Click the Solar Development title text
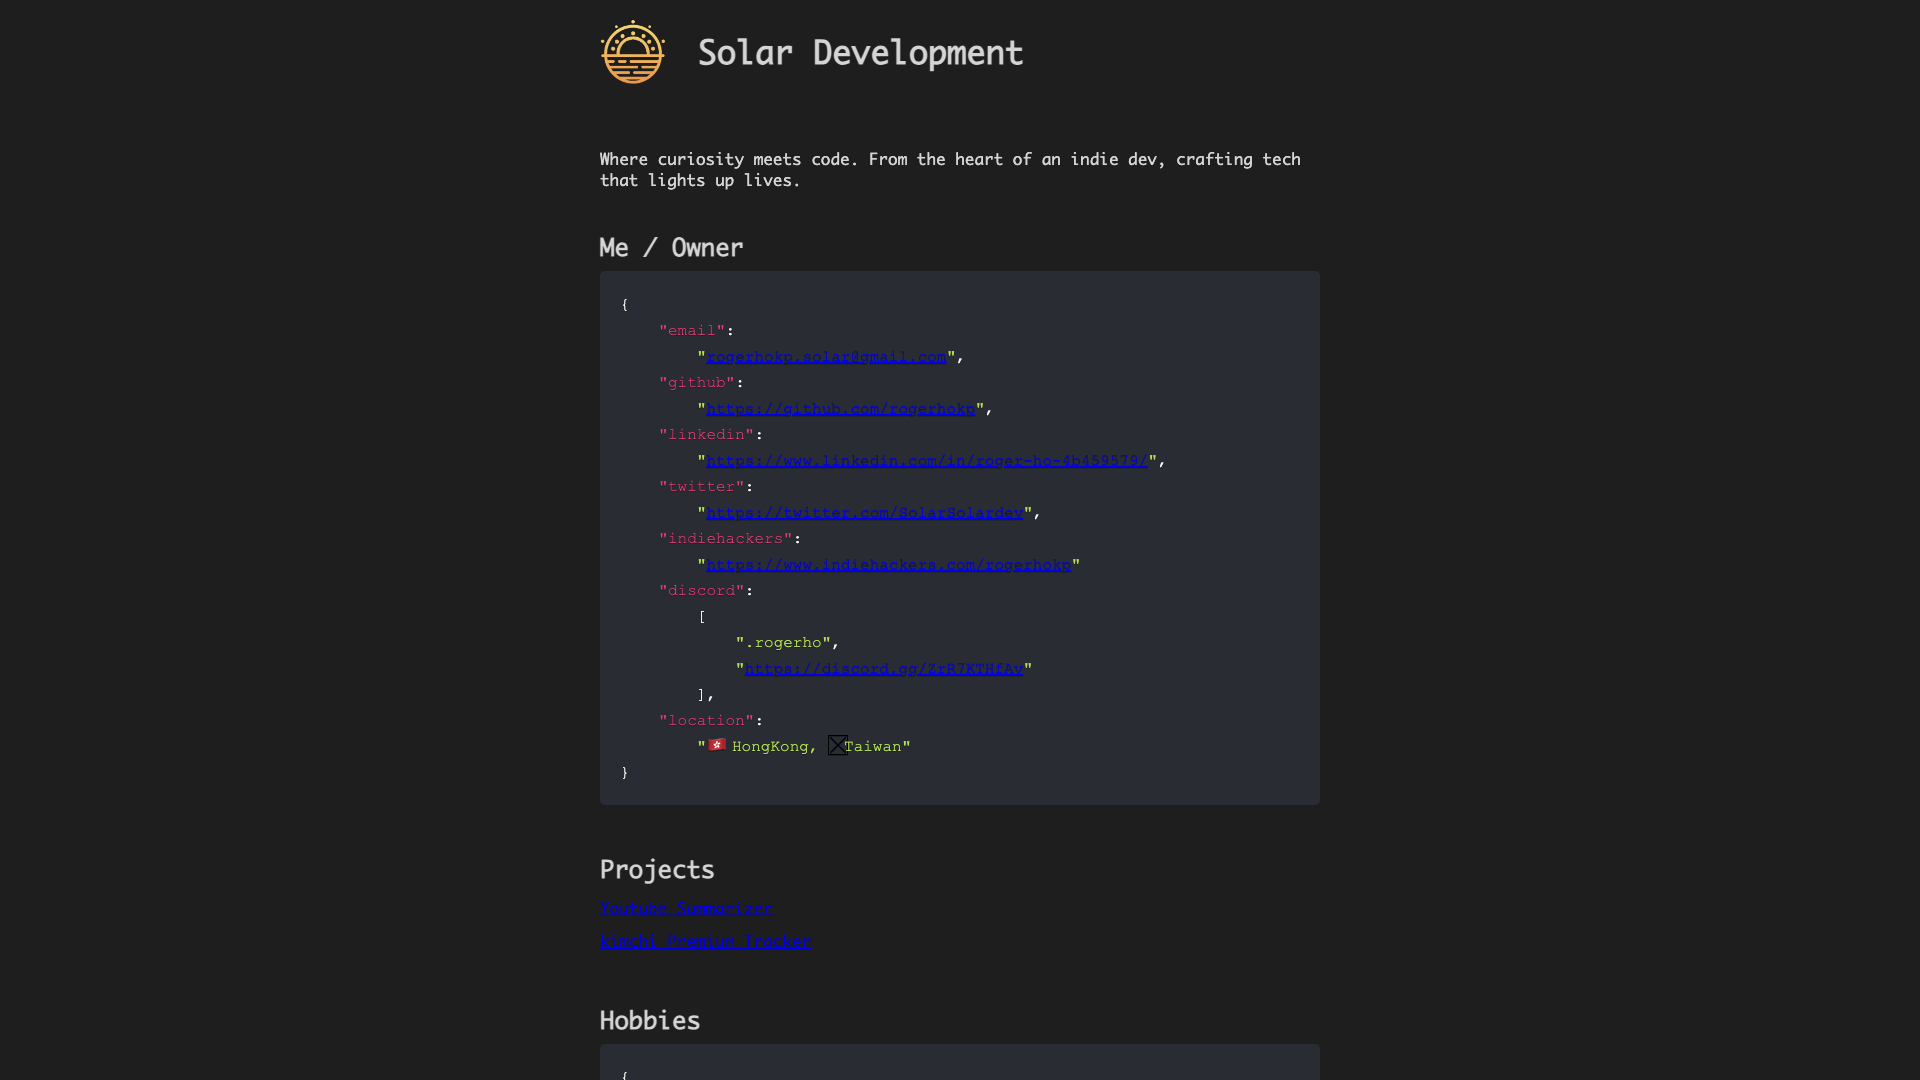Screen dimensions: 1920x1080 pyautogui.click(x=860, y=53)
